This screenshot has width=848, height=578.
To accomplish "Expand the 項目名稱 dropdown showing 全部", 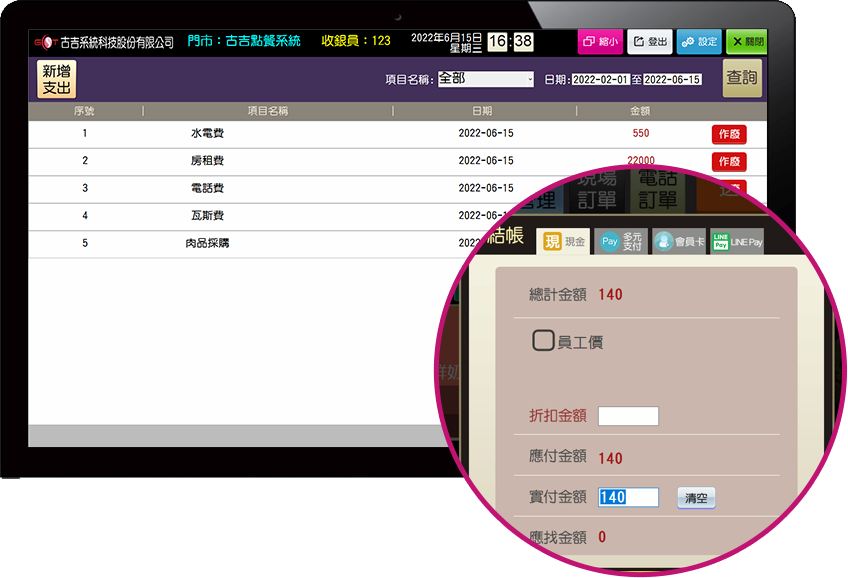I will click(x=486, y=79).
